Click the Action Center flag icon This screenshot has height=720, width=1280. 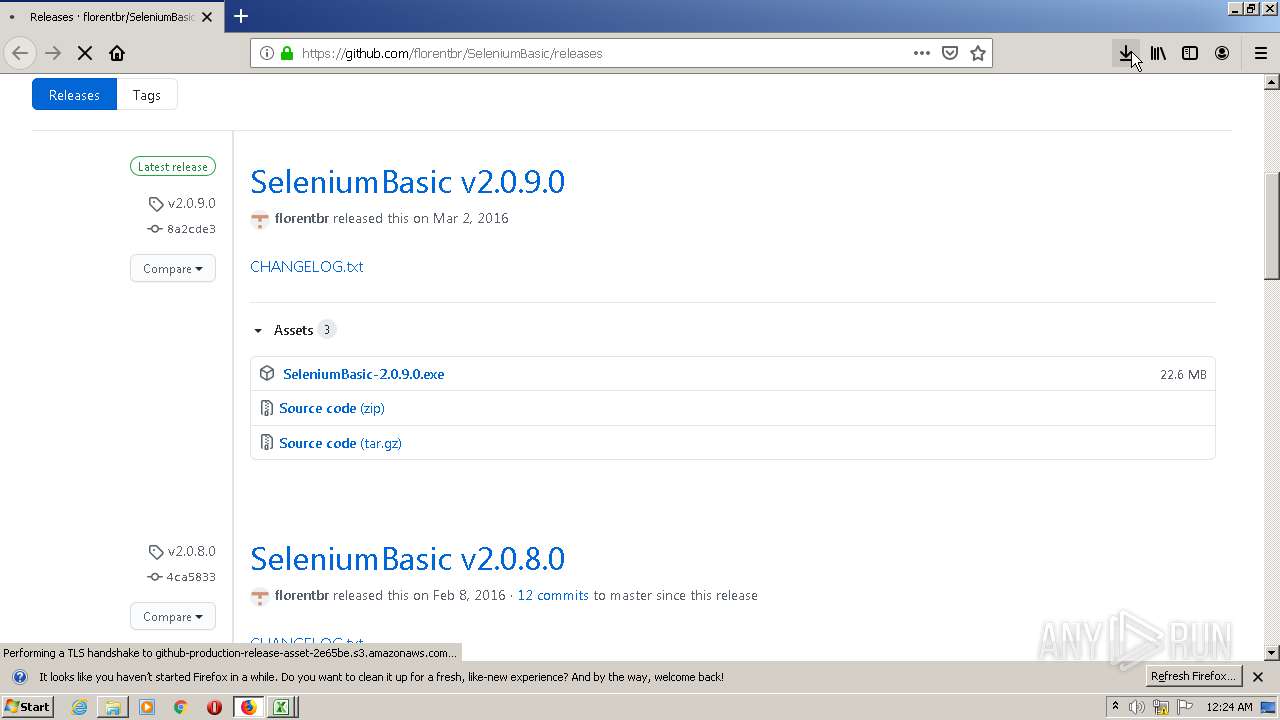tap(1184, 707)
